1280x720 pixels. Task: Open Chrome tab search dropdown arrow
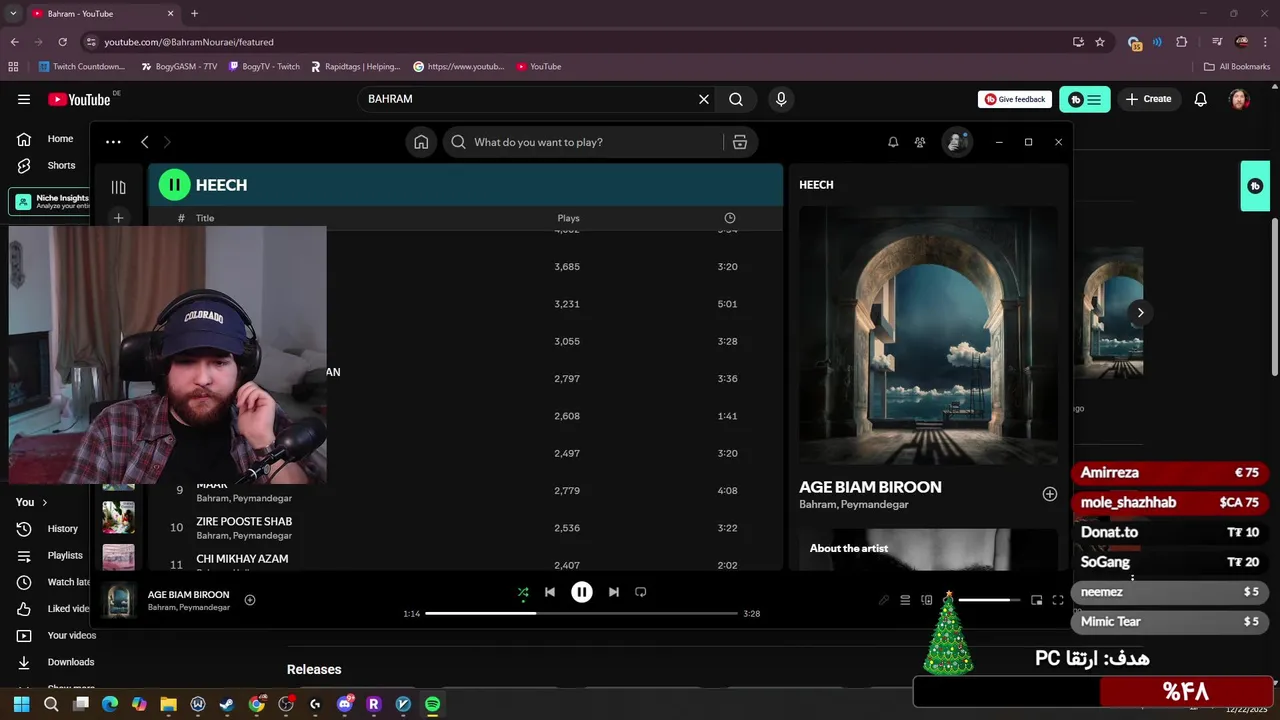coord(13,13)
